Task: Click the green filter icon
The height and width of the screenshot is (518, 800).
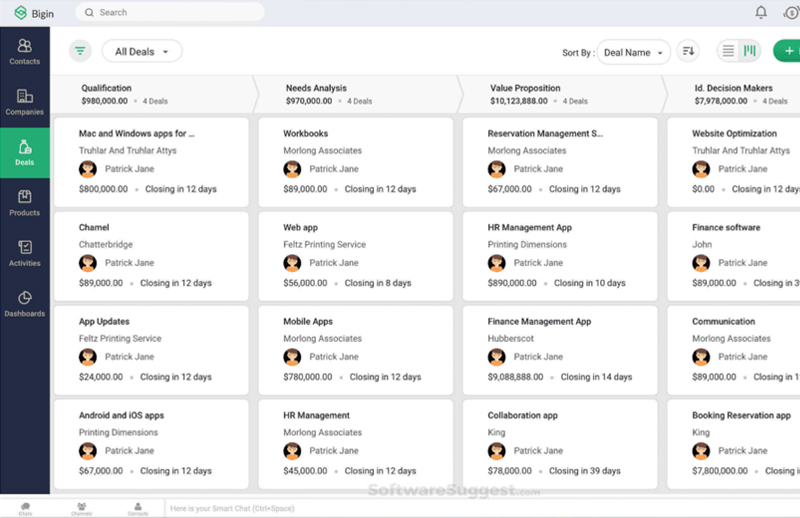Action: (x=80, y=51)
